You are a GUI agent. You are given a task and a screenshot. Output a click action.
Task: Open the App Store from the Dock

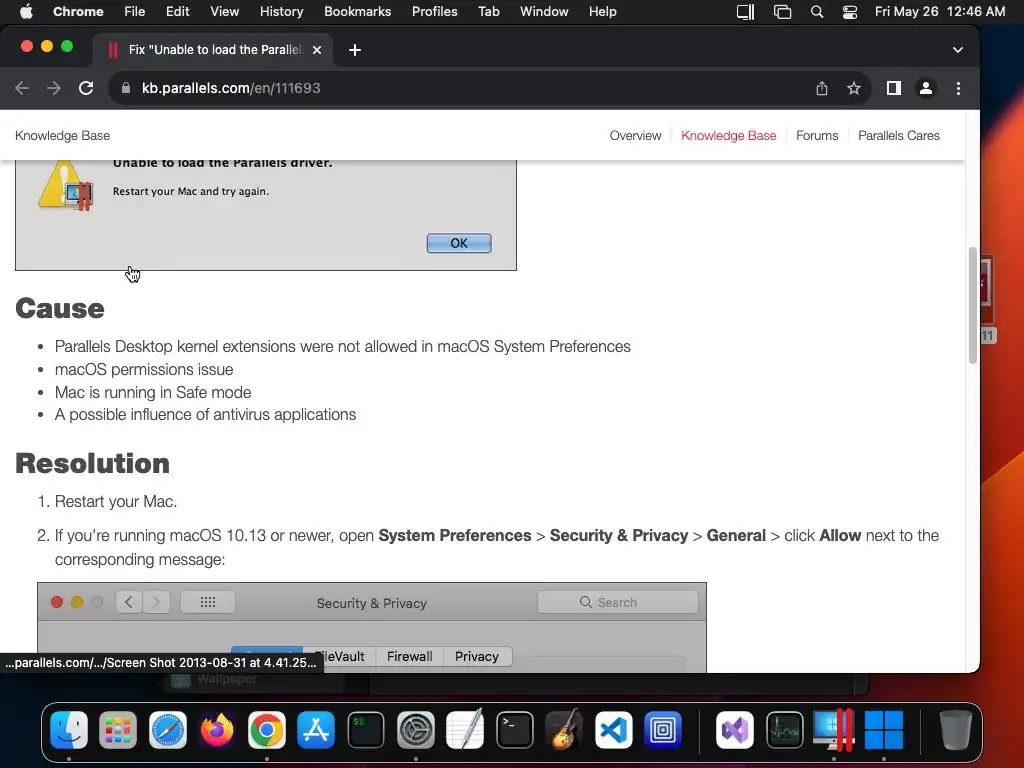316,729
